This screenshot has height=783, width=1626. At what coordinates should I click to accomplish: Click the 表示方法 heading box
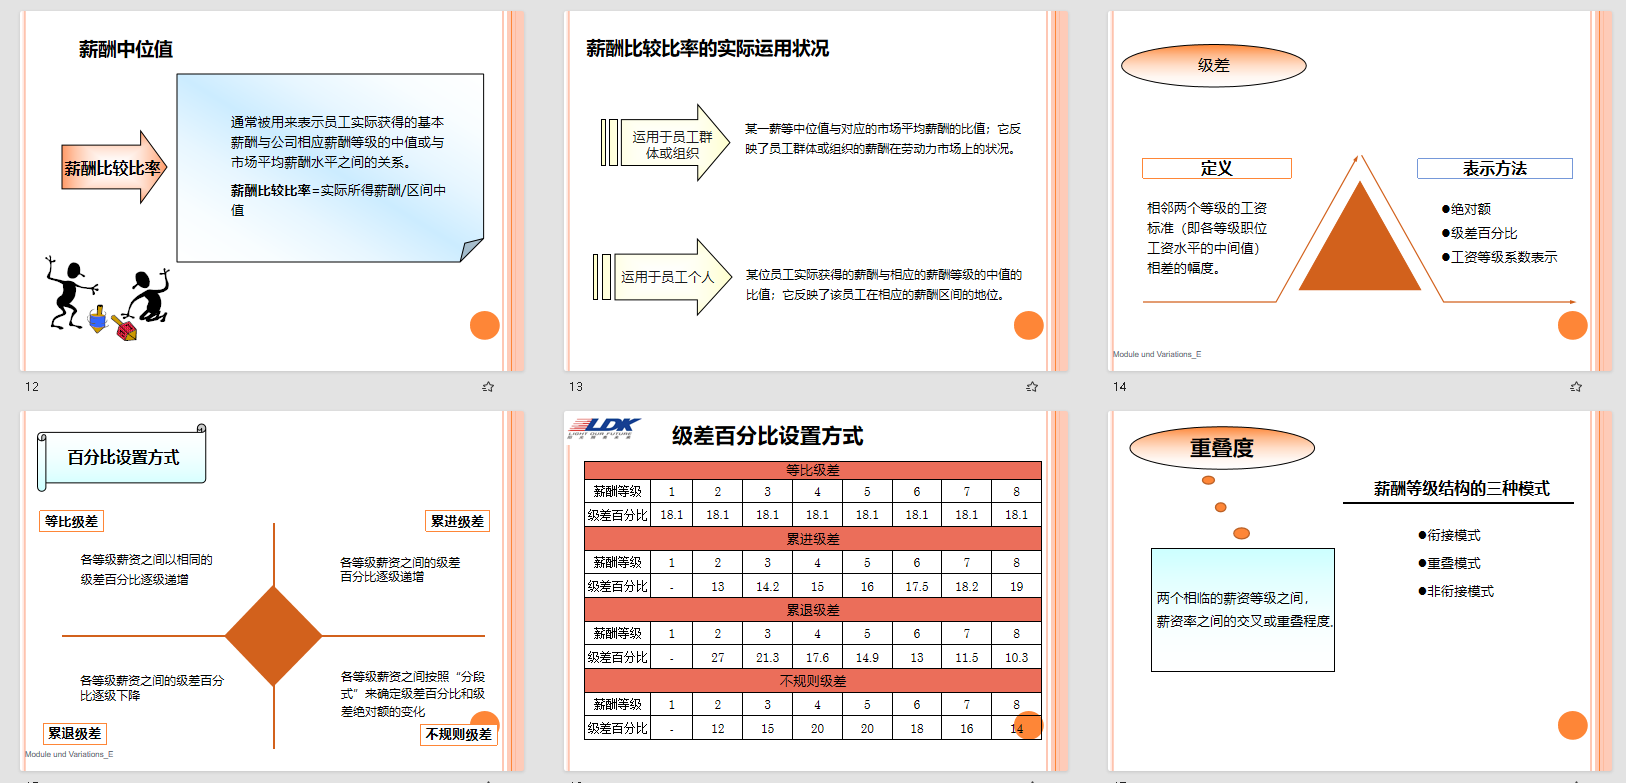[1494, 168]
